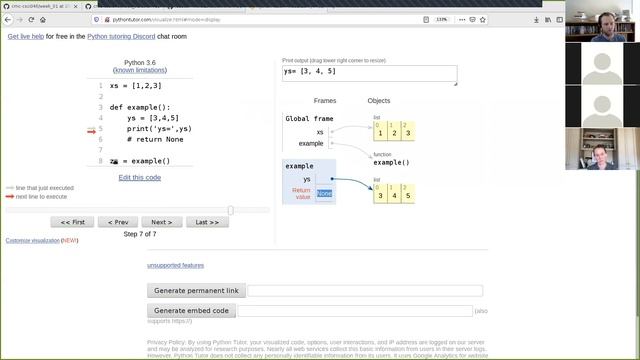
Task: Click the function example() object
Action: [x=391, y=162]
